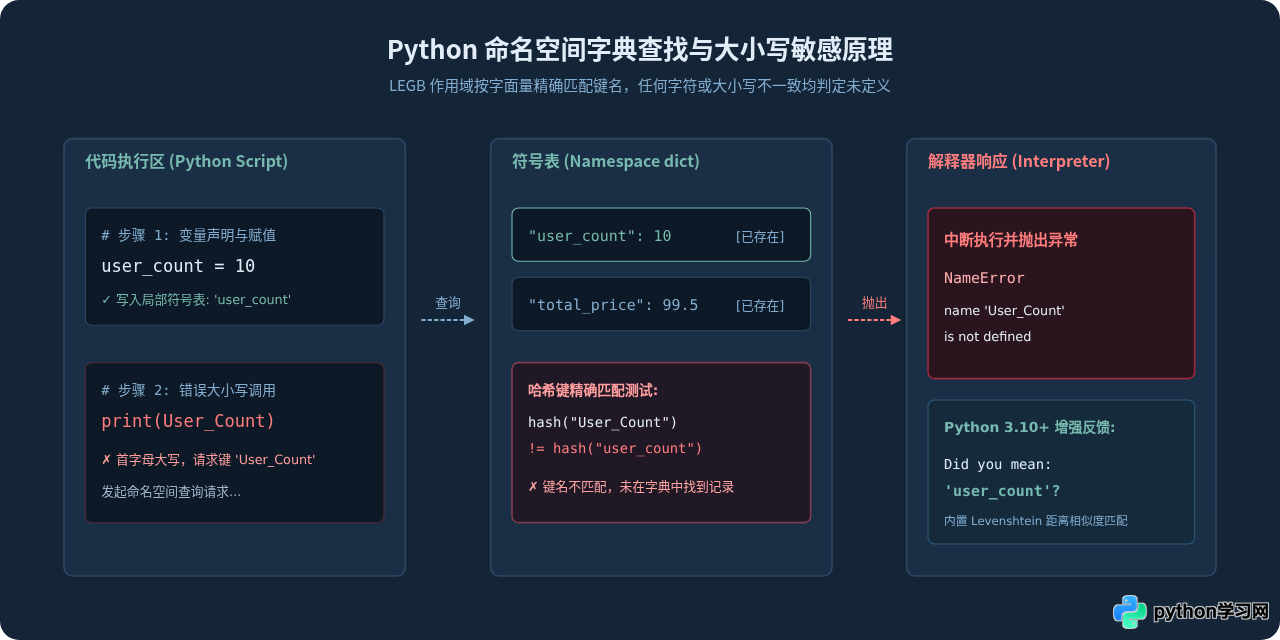Select the "NameError" exception name

click(984, 278)
